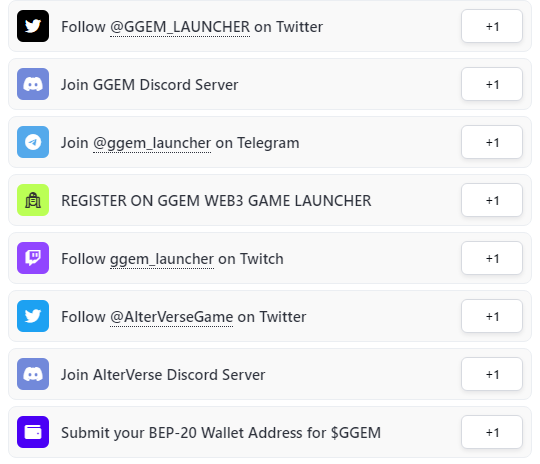The height and width of the screenshot is (464, 540).
Task: Expand the Submit BEP-20 Wallet Address entry
Action: [270, 432]
